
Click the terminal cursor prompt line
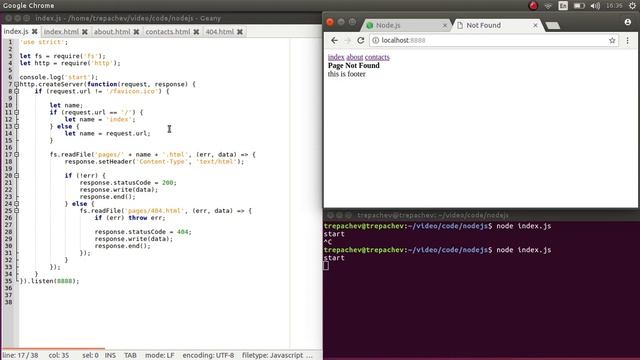click(326, 266)
